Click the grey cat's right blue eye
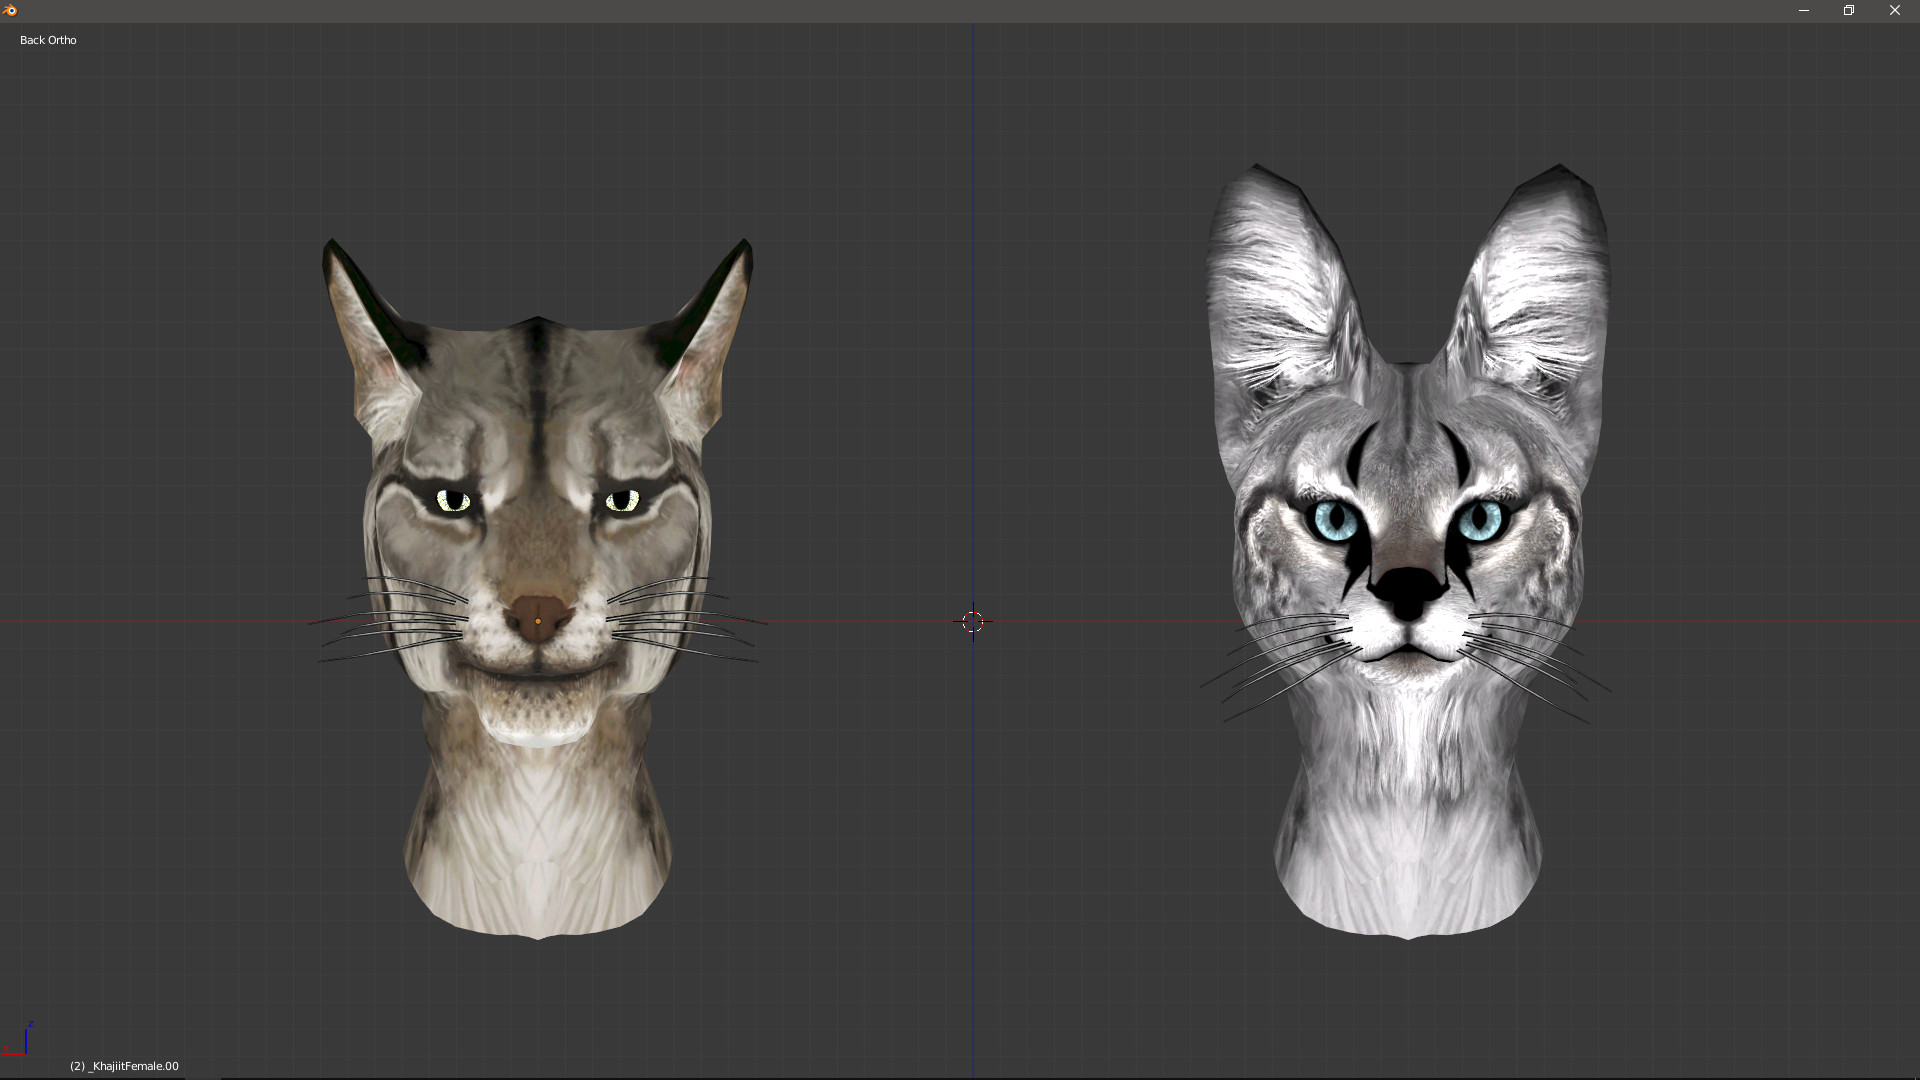1920x1080 pixels. tap(1479, 521)
